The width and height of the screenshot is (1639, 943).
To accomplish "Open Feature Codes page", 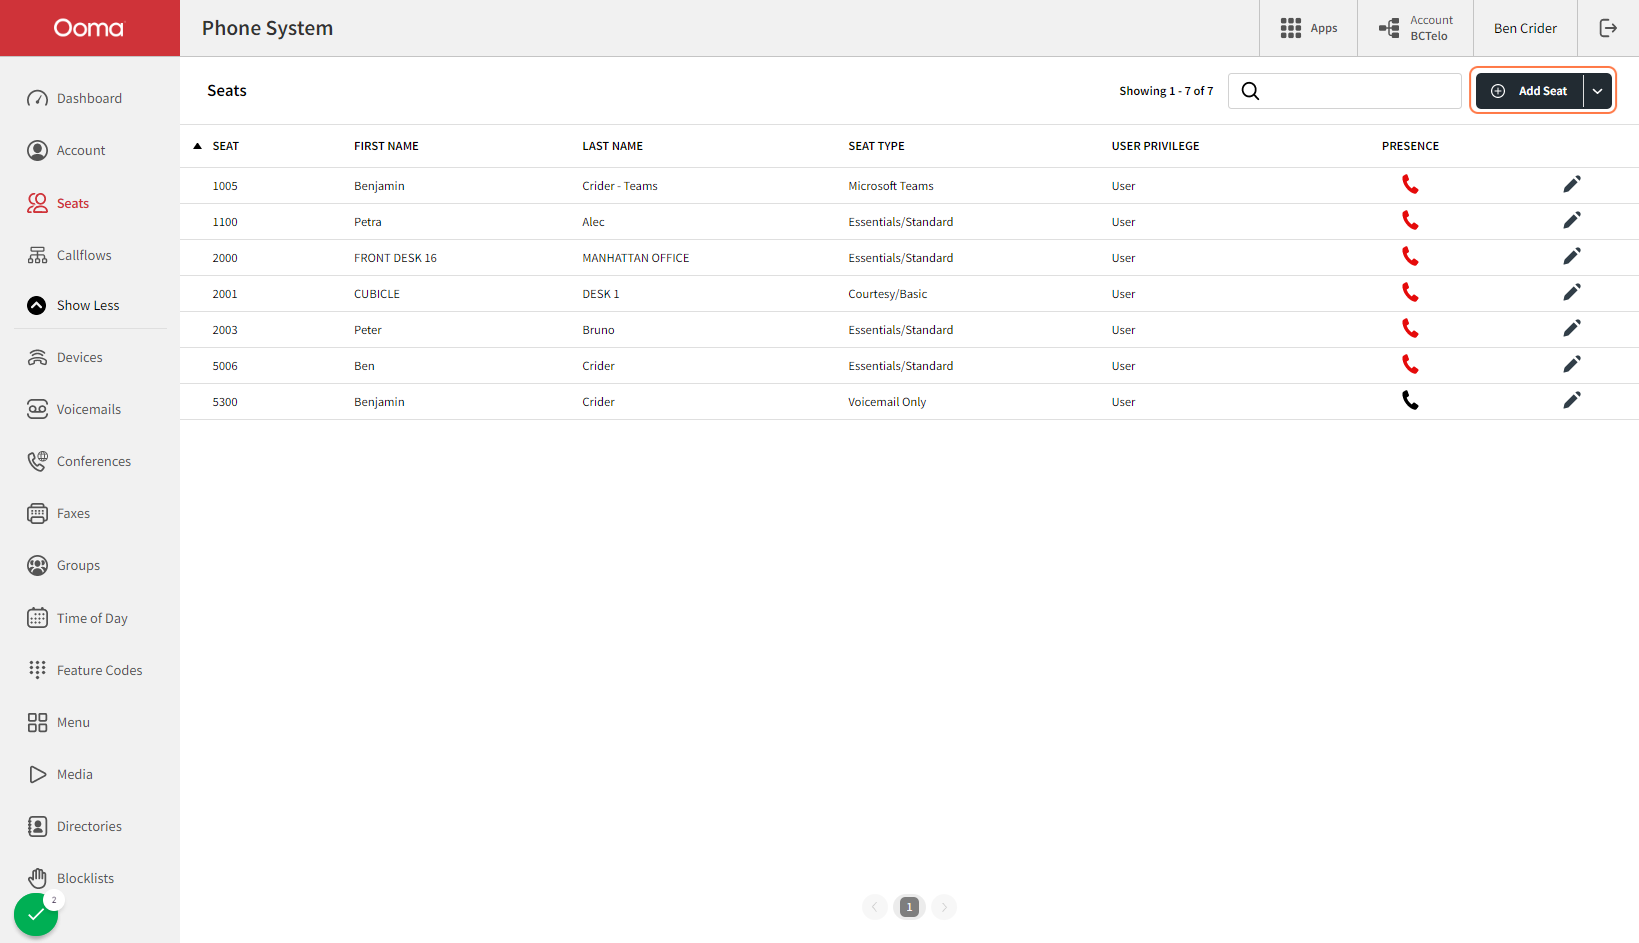I will point(85,670).
